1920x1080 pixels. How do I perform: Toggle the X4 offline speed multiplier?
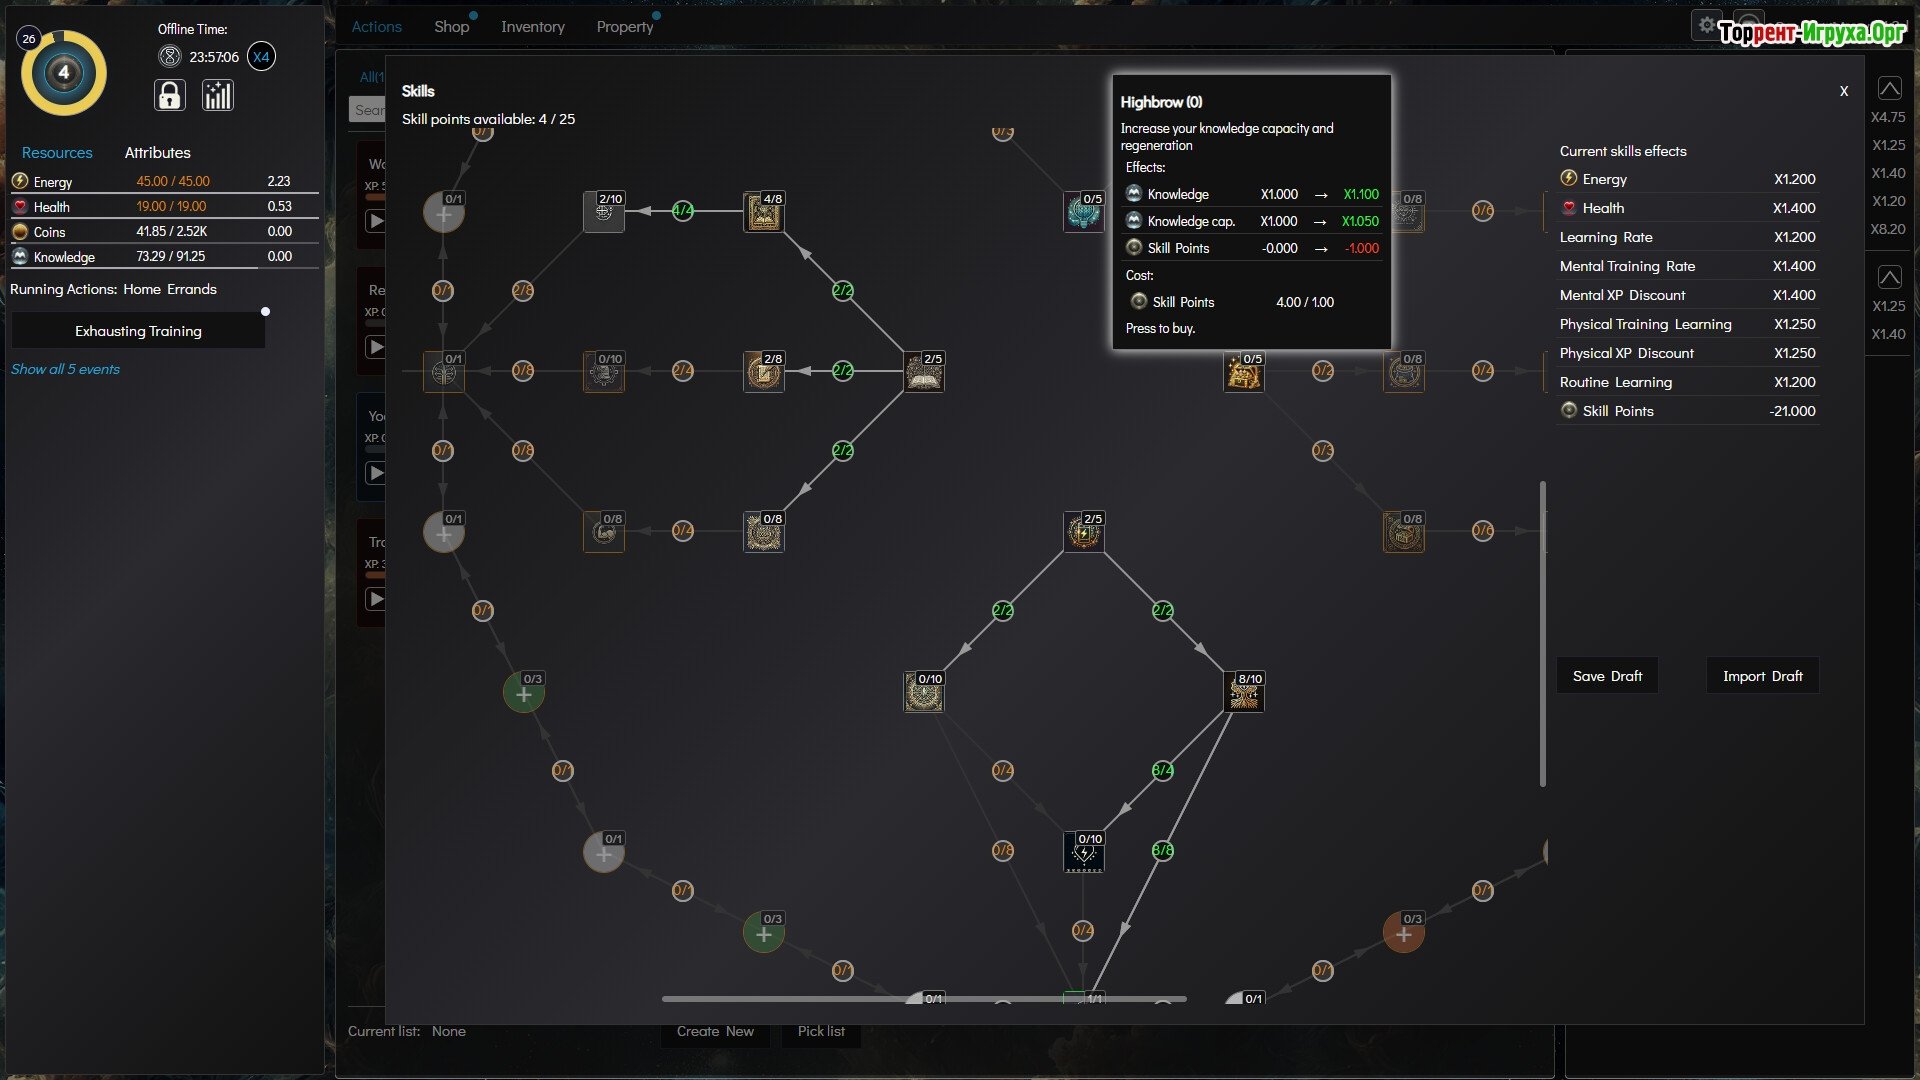point(261,57)
